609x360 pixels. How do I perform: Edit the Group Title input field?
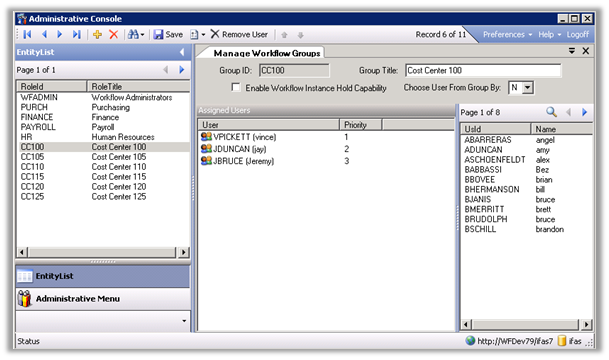[x=483, y=70]
